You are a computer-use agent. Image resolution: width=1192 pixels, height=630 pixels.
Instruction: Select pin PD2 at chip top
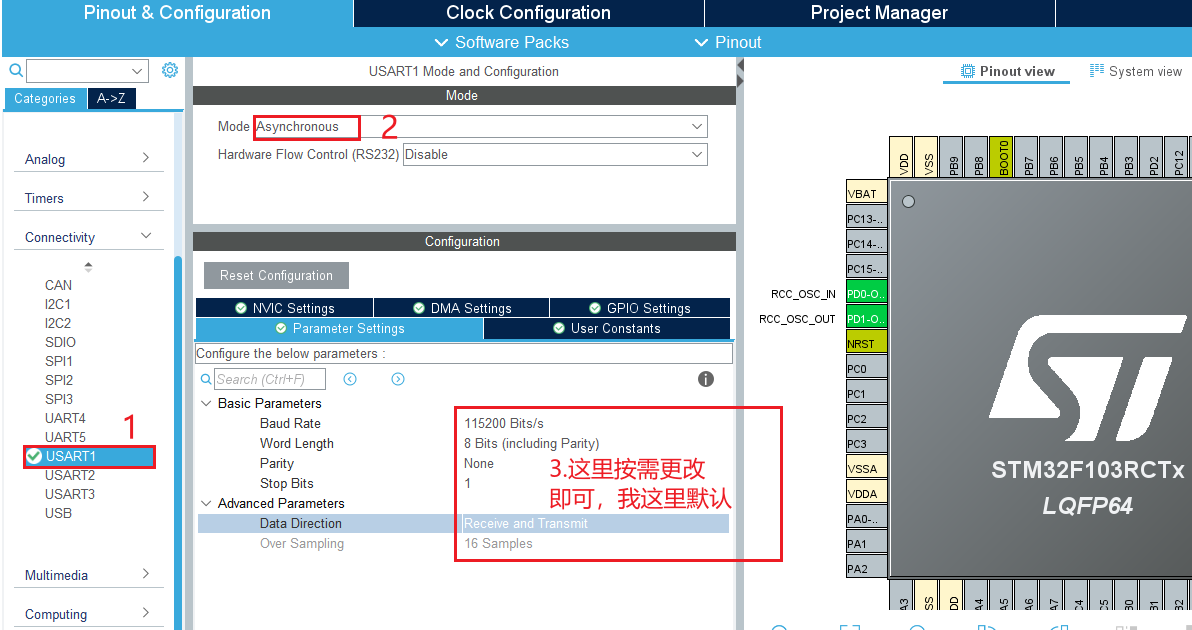pos(1154,157)
